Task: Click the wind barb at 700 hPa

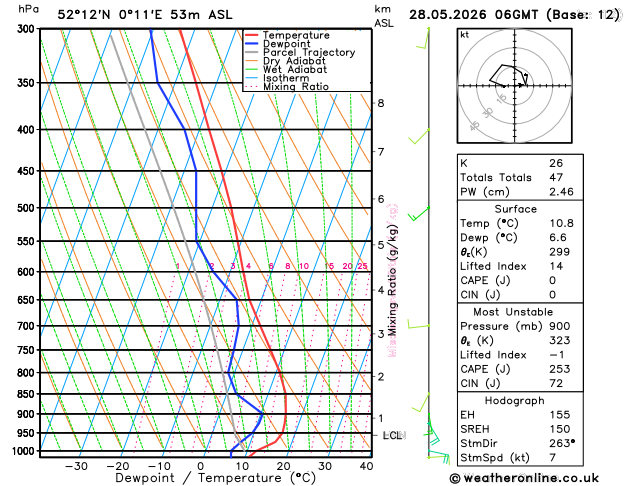Action: point(418,324)
